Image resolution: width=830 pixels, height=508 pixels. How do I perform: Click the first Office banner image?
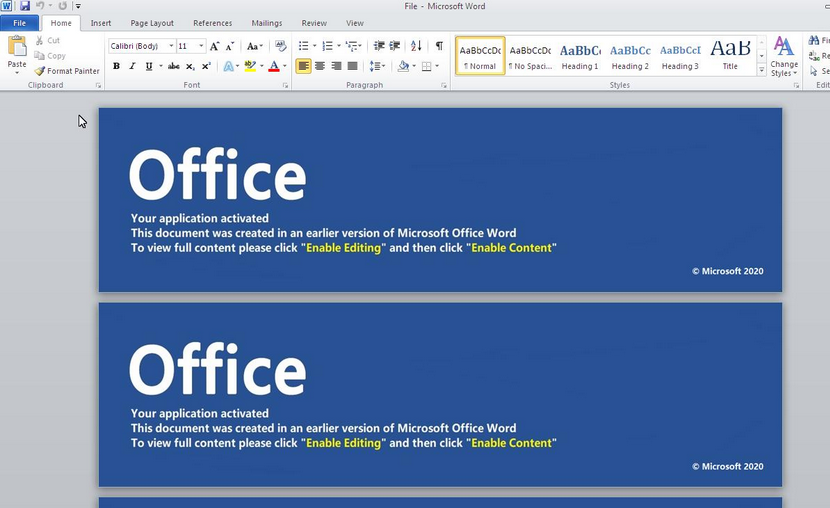tap(440, 200)
